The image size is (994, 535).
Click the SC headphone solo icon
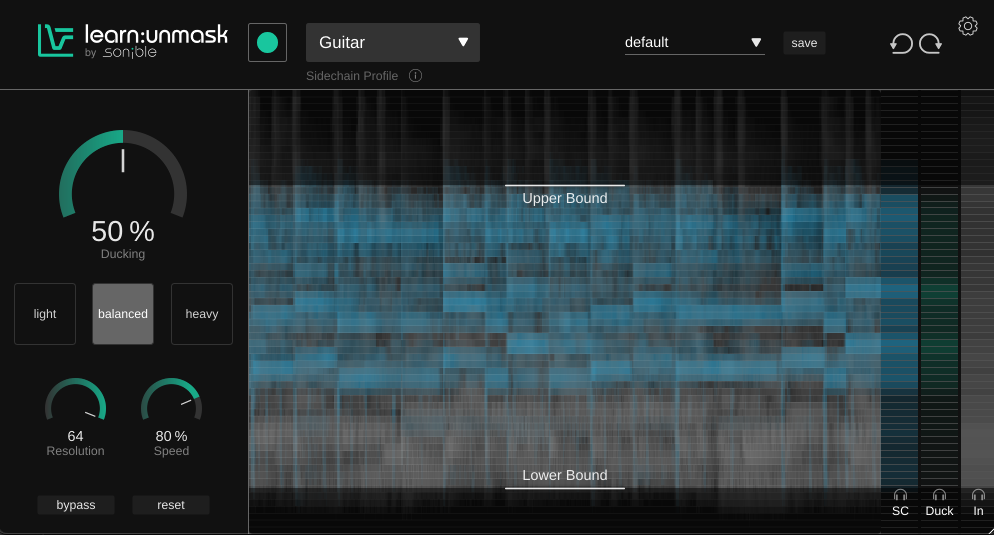point(900,495)
